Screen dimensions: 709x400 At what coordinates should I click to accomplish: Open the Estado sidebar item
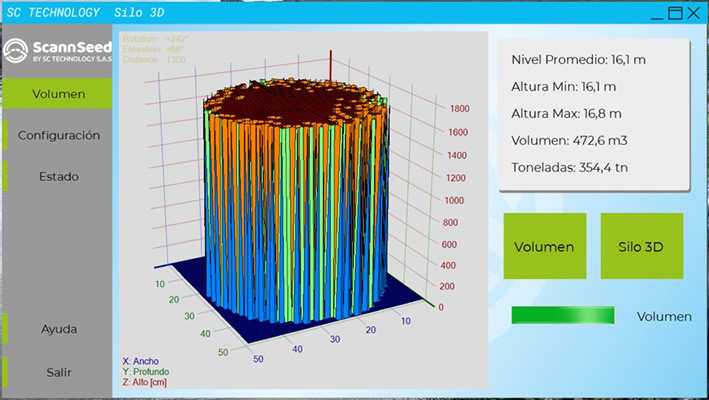tap(58, 176)
